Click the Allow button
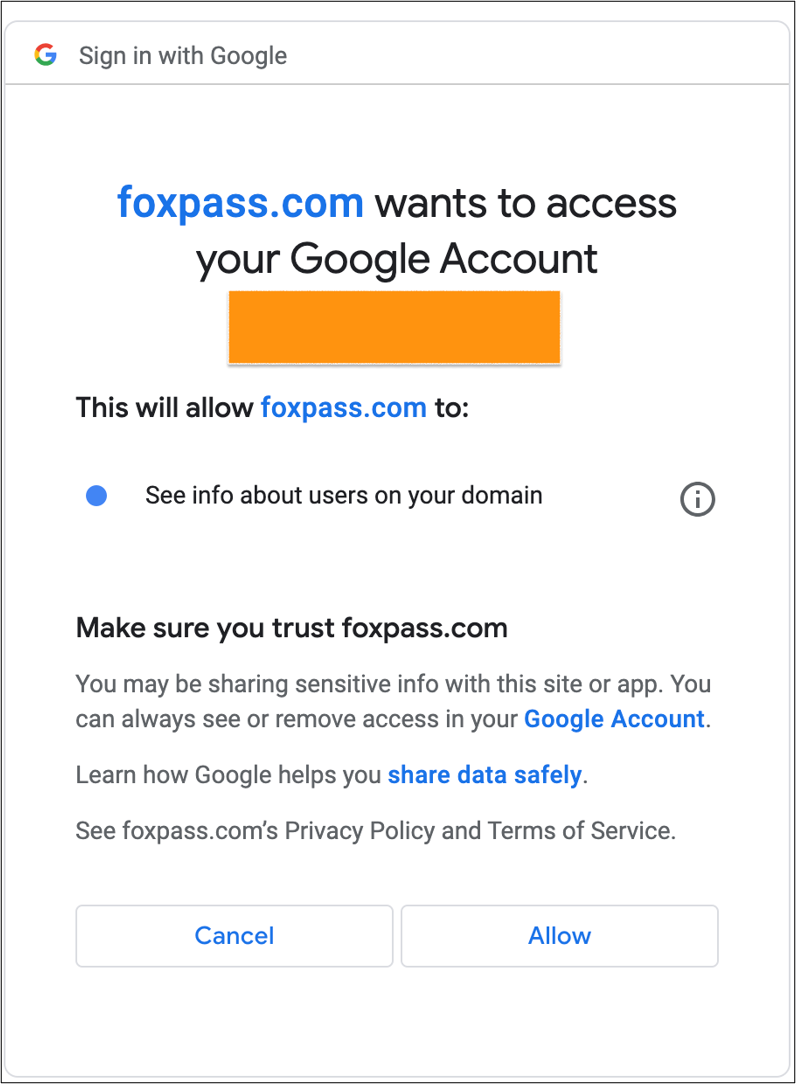Viewport: 796px width, 1084px height. 559,935
